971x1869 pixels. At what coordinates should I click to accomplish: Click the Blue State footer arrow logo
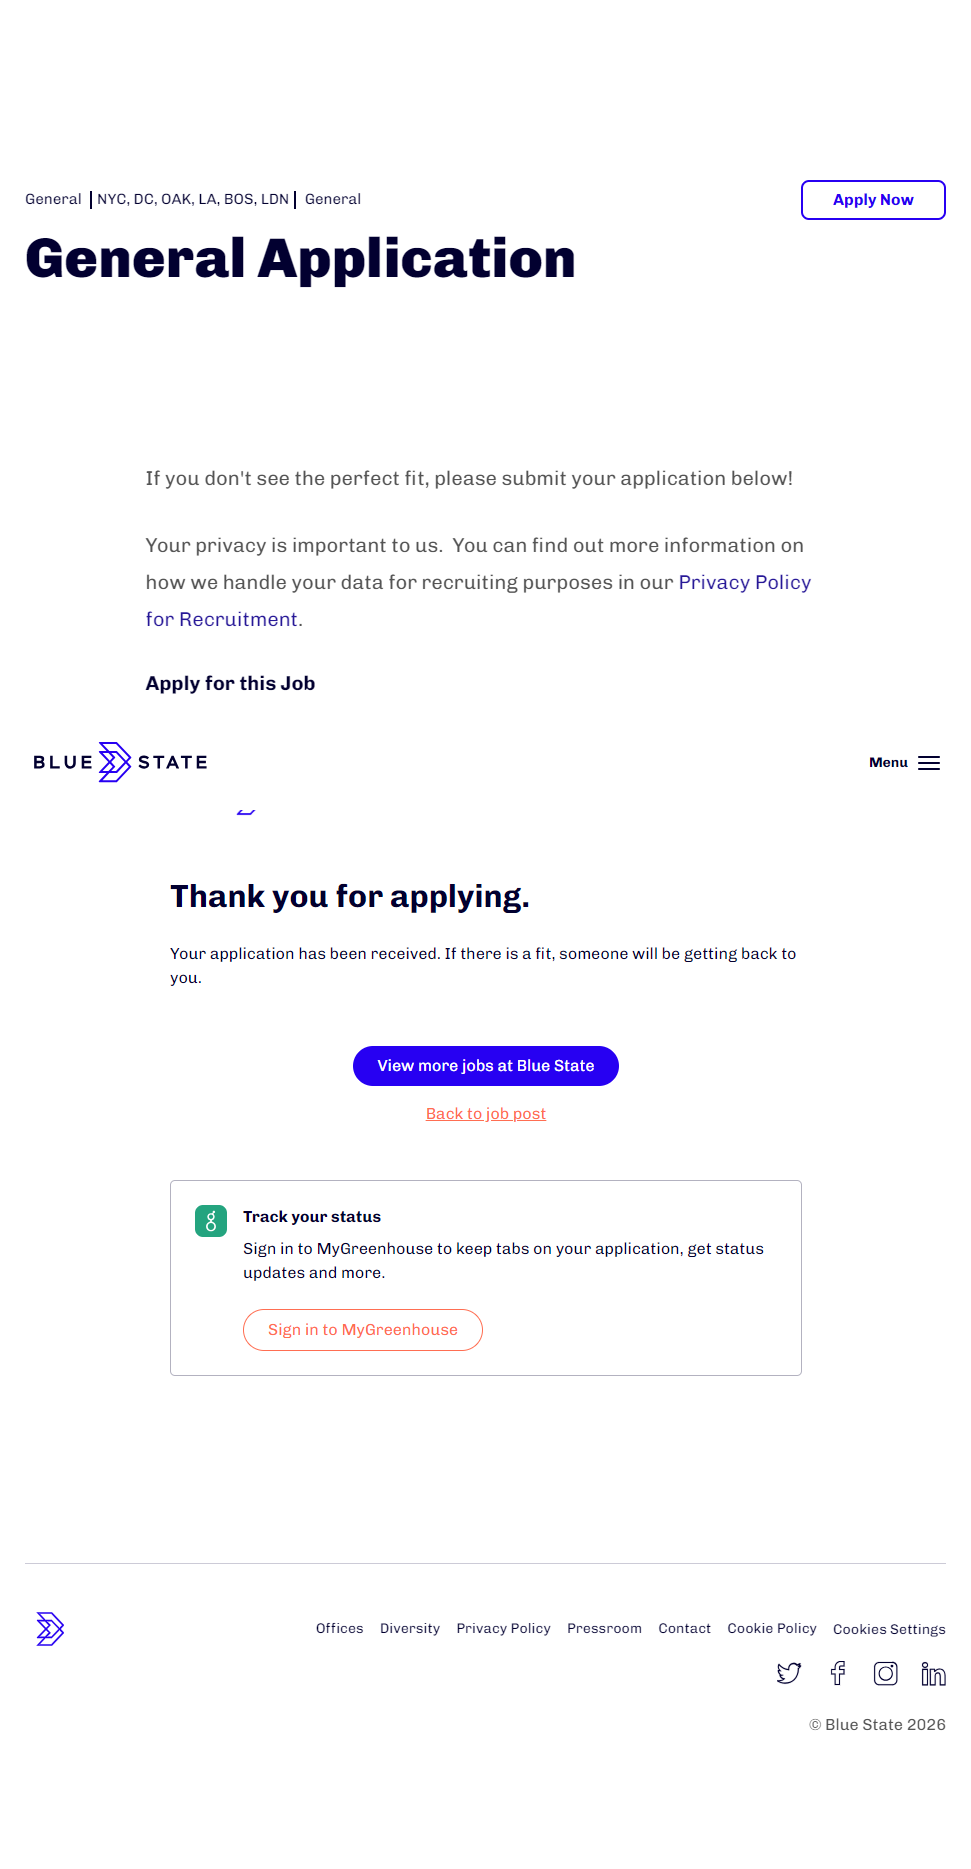[x=50, y=1629]
